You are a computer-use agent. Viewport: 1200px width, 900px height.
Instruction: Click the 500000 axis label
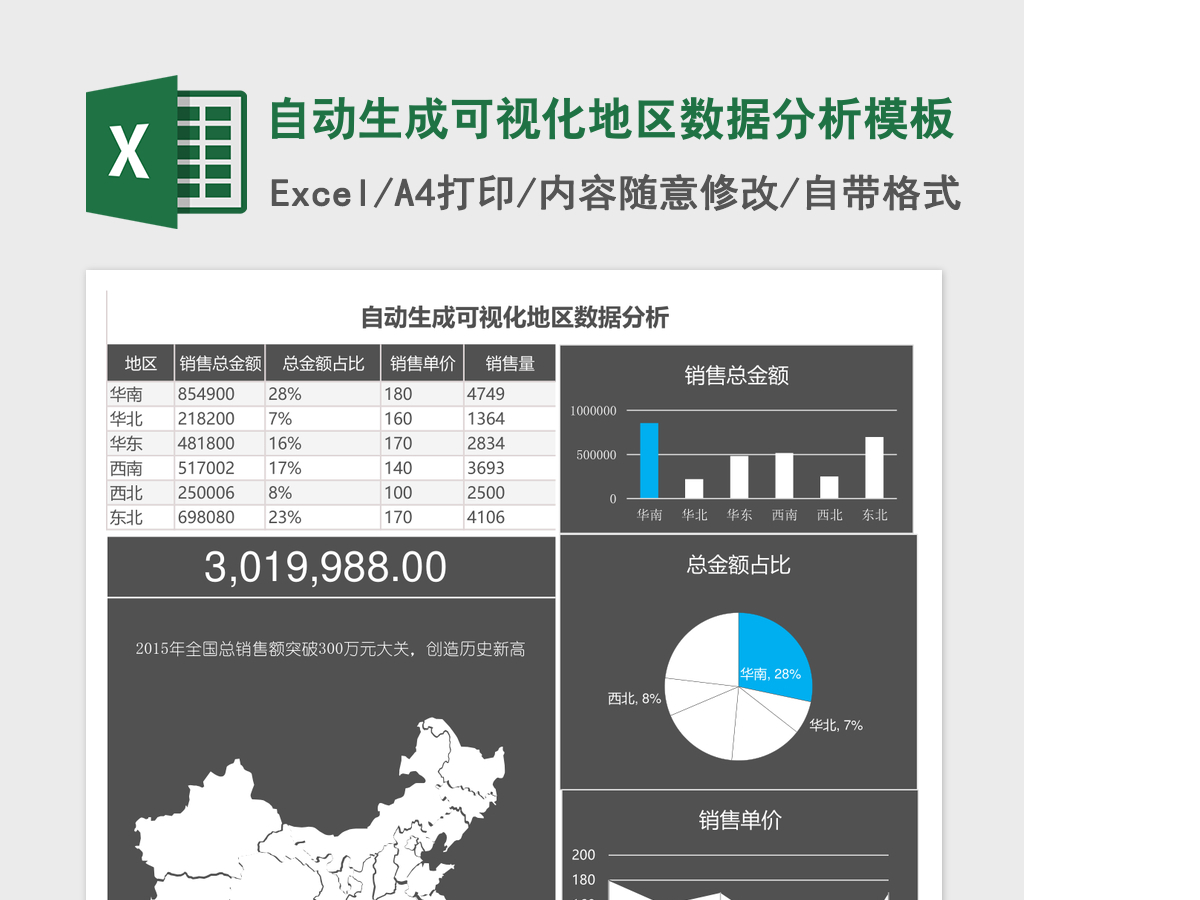[598, 455]
